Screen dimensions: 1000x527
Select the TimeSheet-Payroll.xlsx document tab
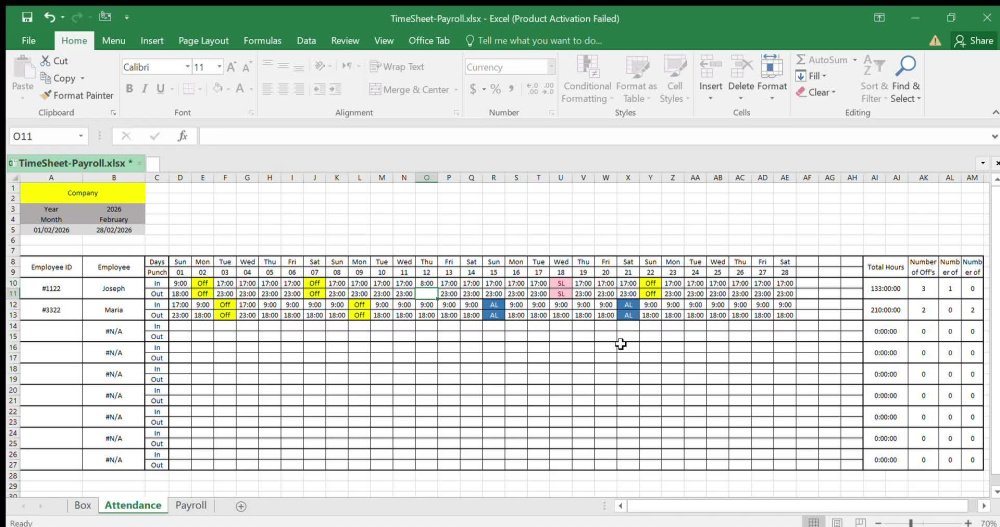click(76, 163)
